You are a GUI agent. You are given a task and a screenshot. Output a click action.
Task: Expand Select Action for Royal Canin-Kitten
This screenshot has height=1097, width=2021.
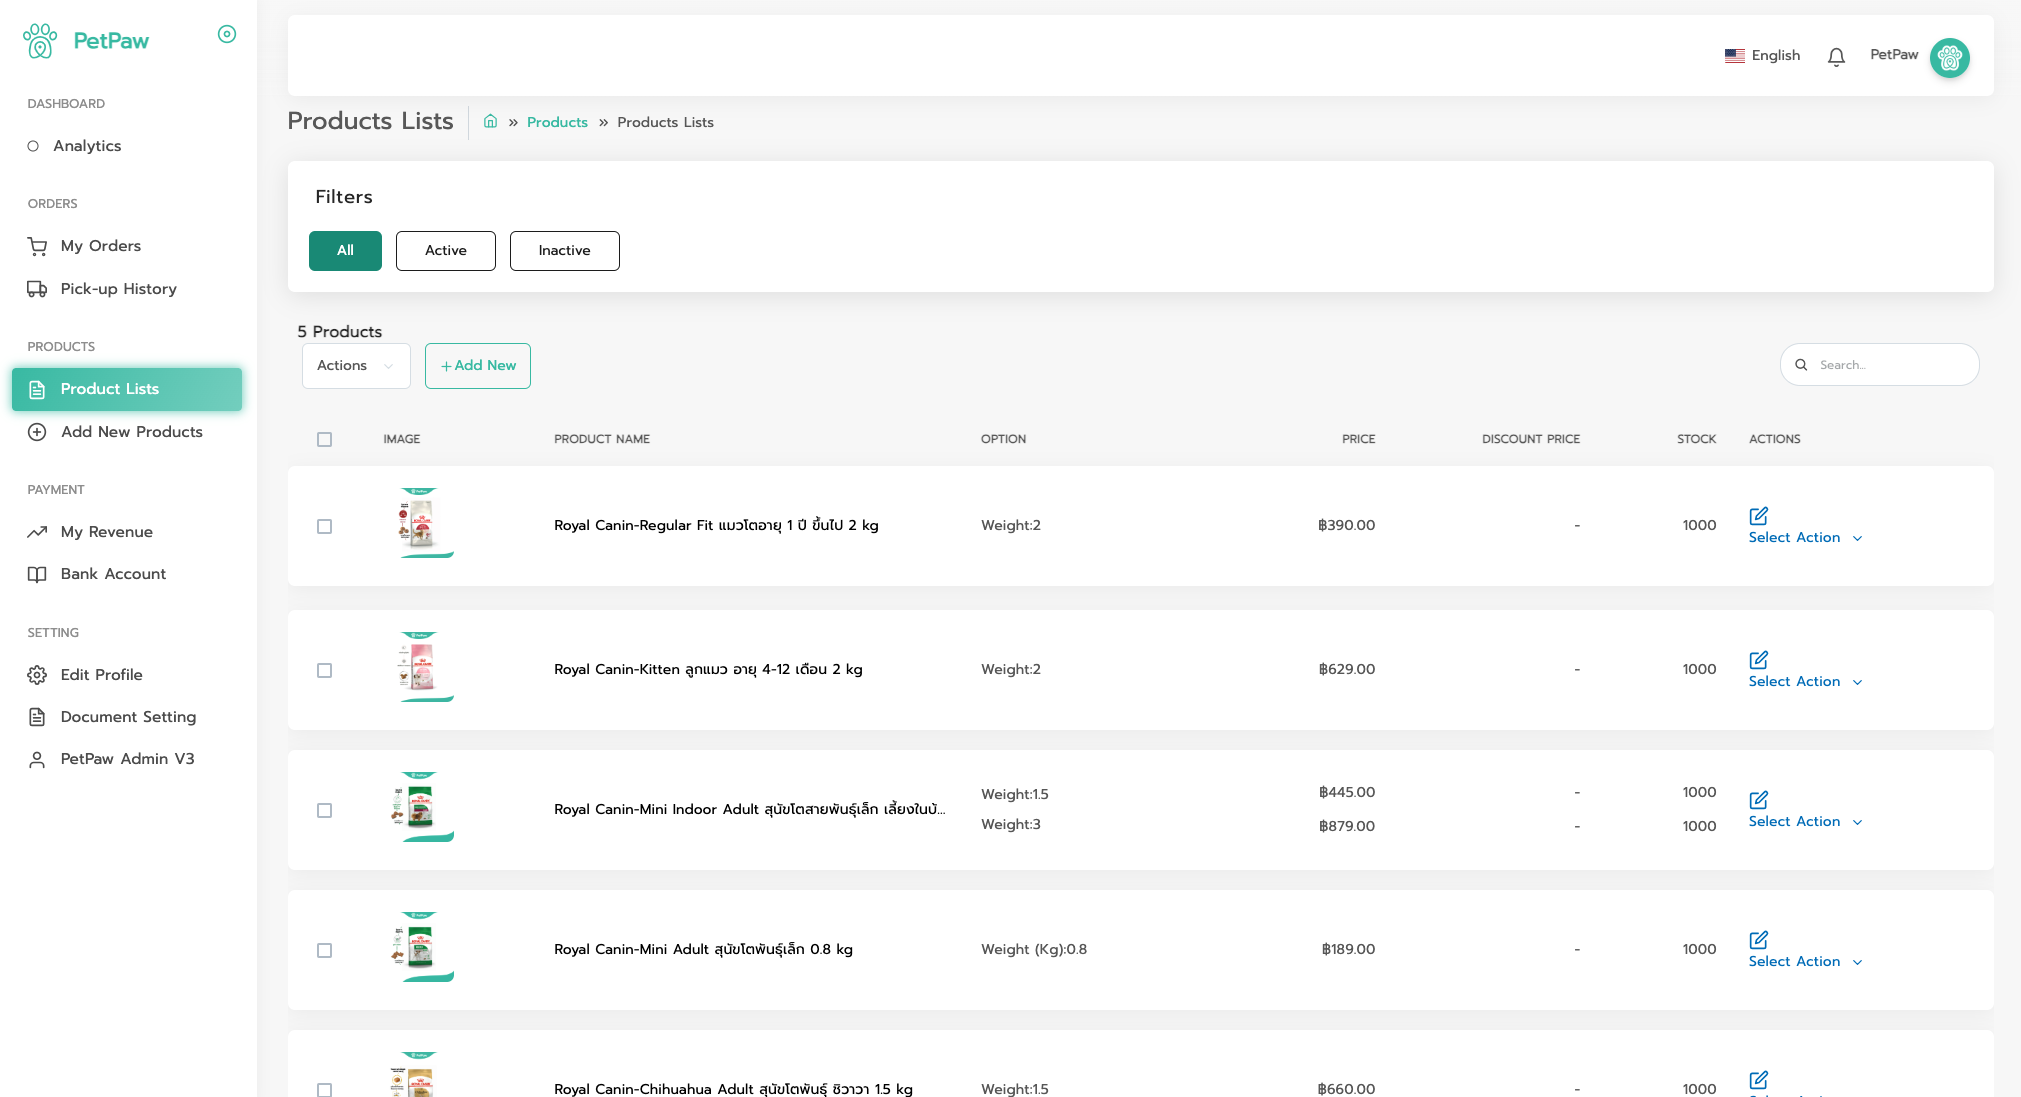tap(1805, 682)
